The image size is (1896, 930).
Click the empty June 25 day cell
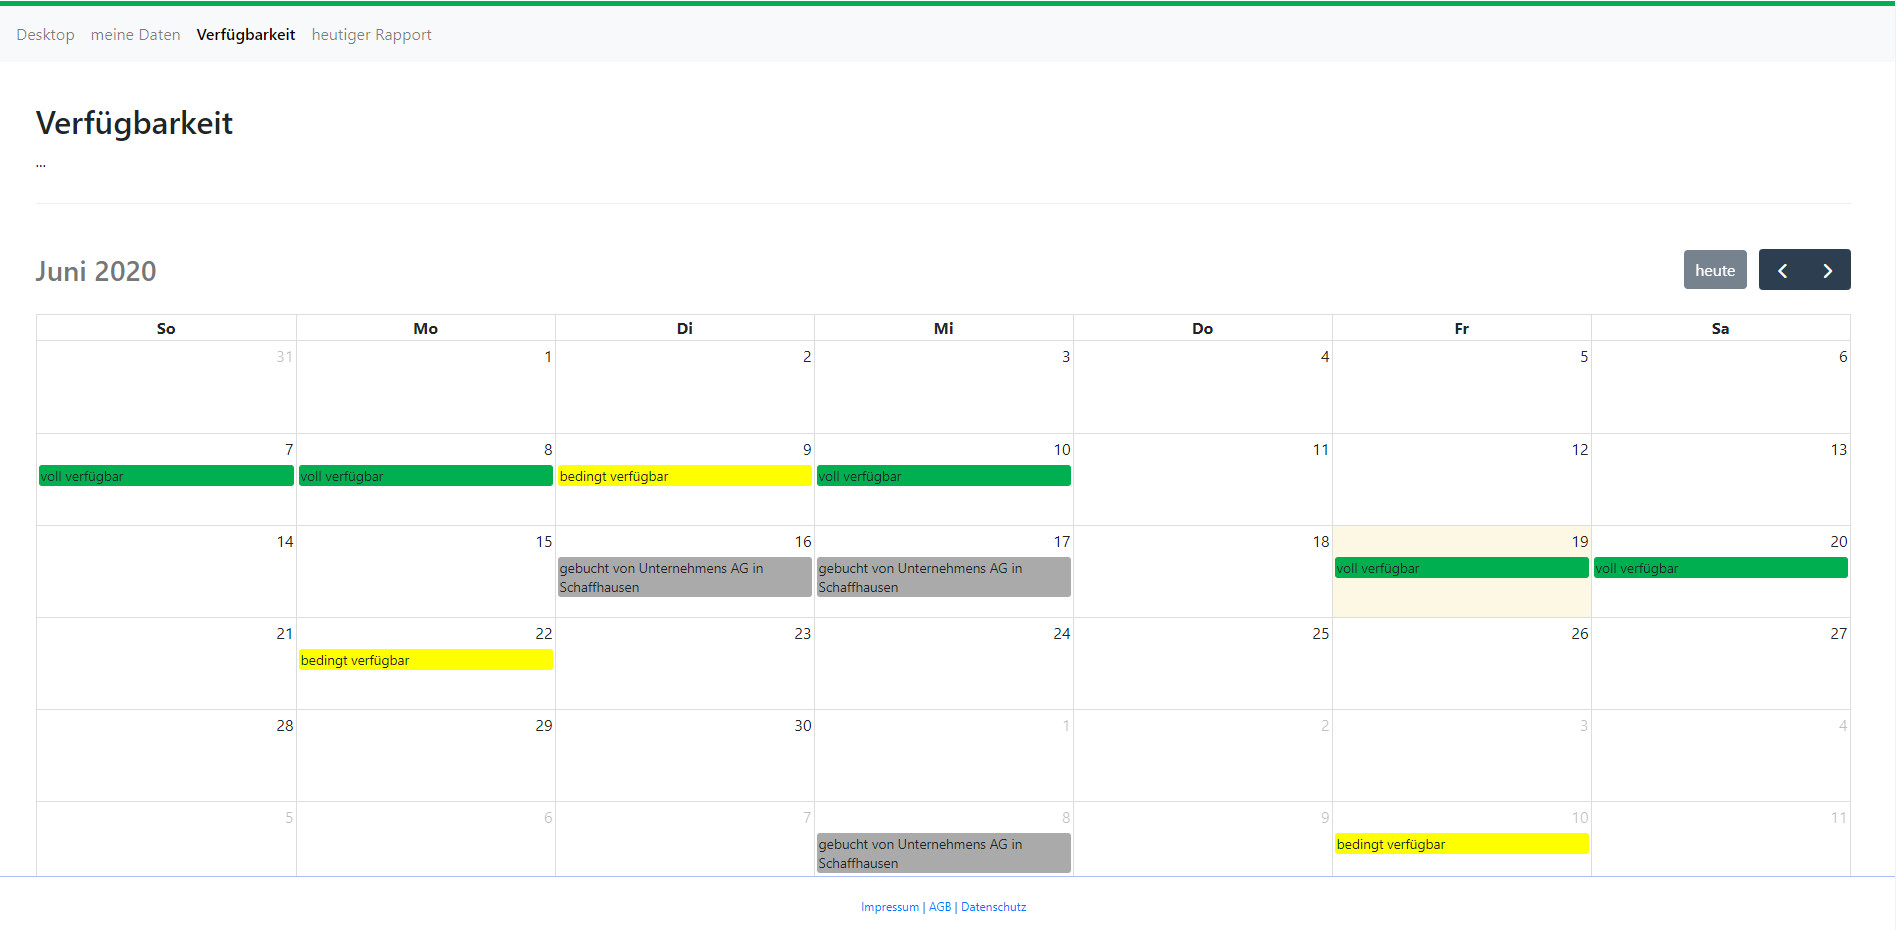1202,670
